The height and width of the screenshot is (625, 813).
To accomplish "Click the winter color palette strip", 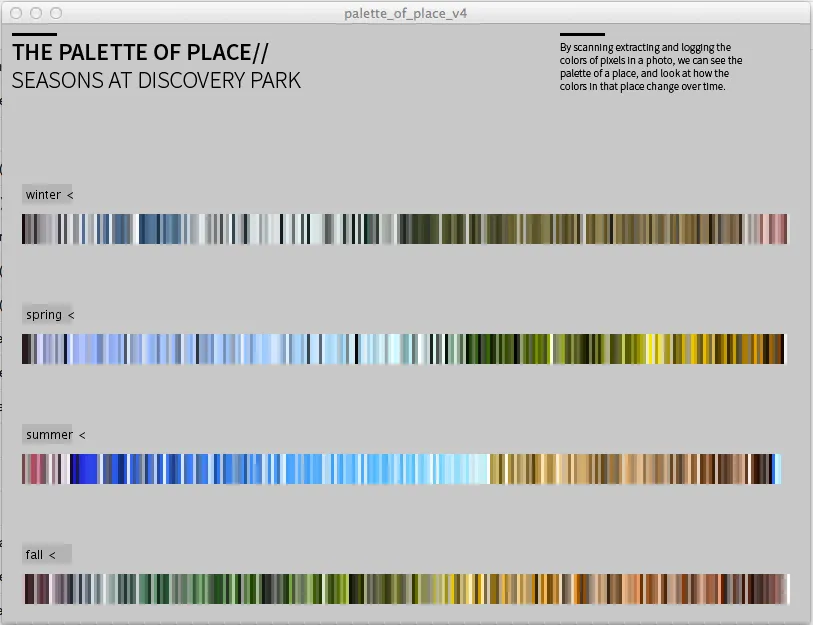I will point(404,229).
